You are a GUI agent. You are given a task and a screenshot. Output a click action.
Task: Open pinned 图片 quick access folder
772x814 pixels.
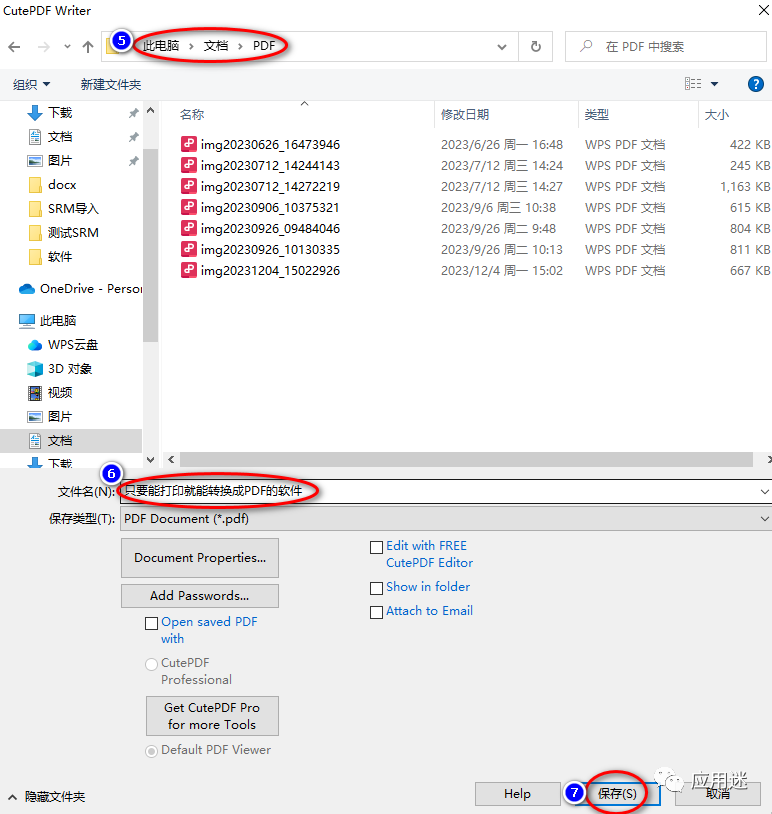tap(59, 160)
